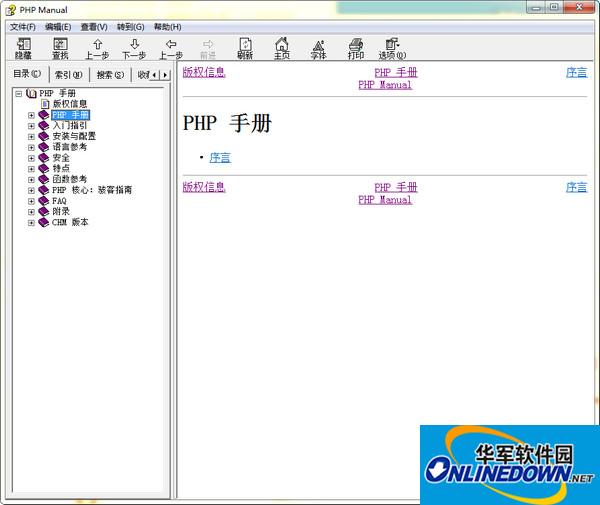Expand the 特点 tree node

31,168
